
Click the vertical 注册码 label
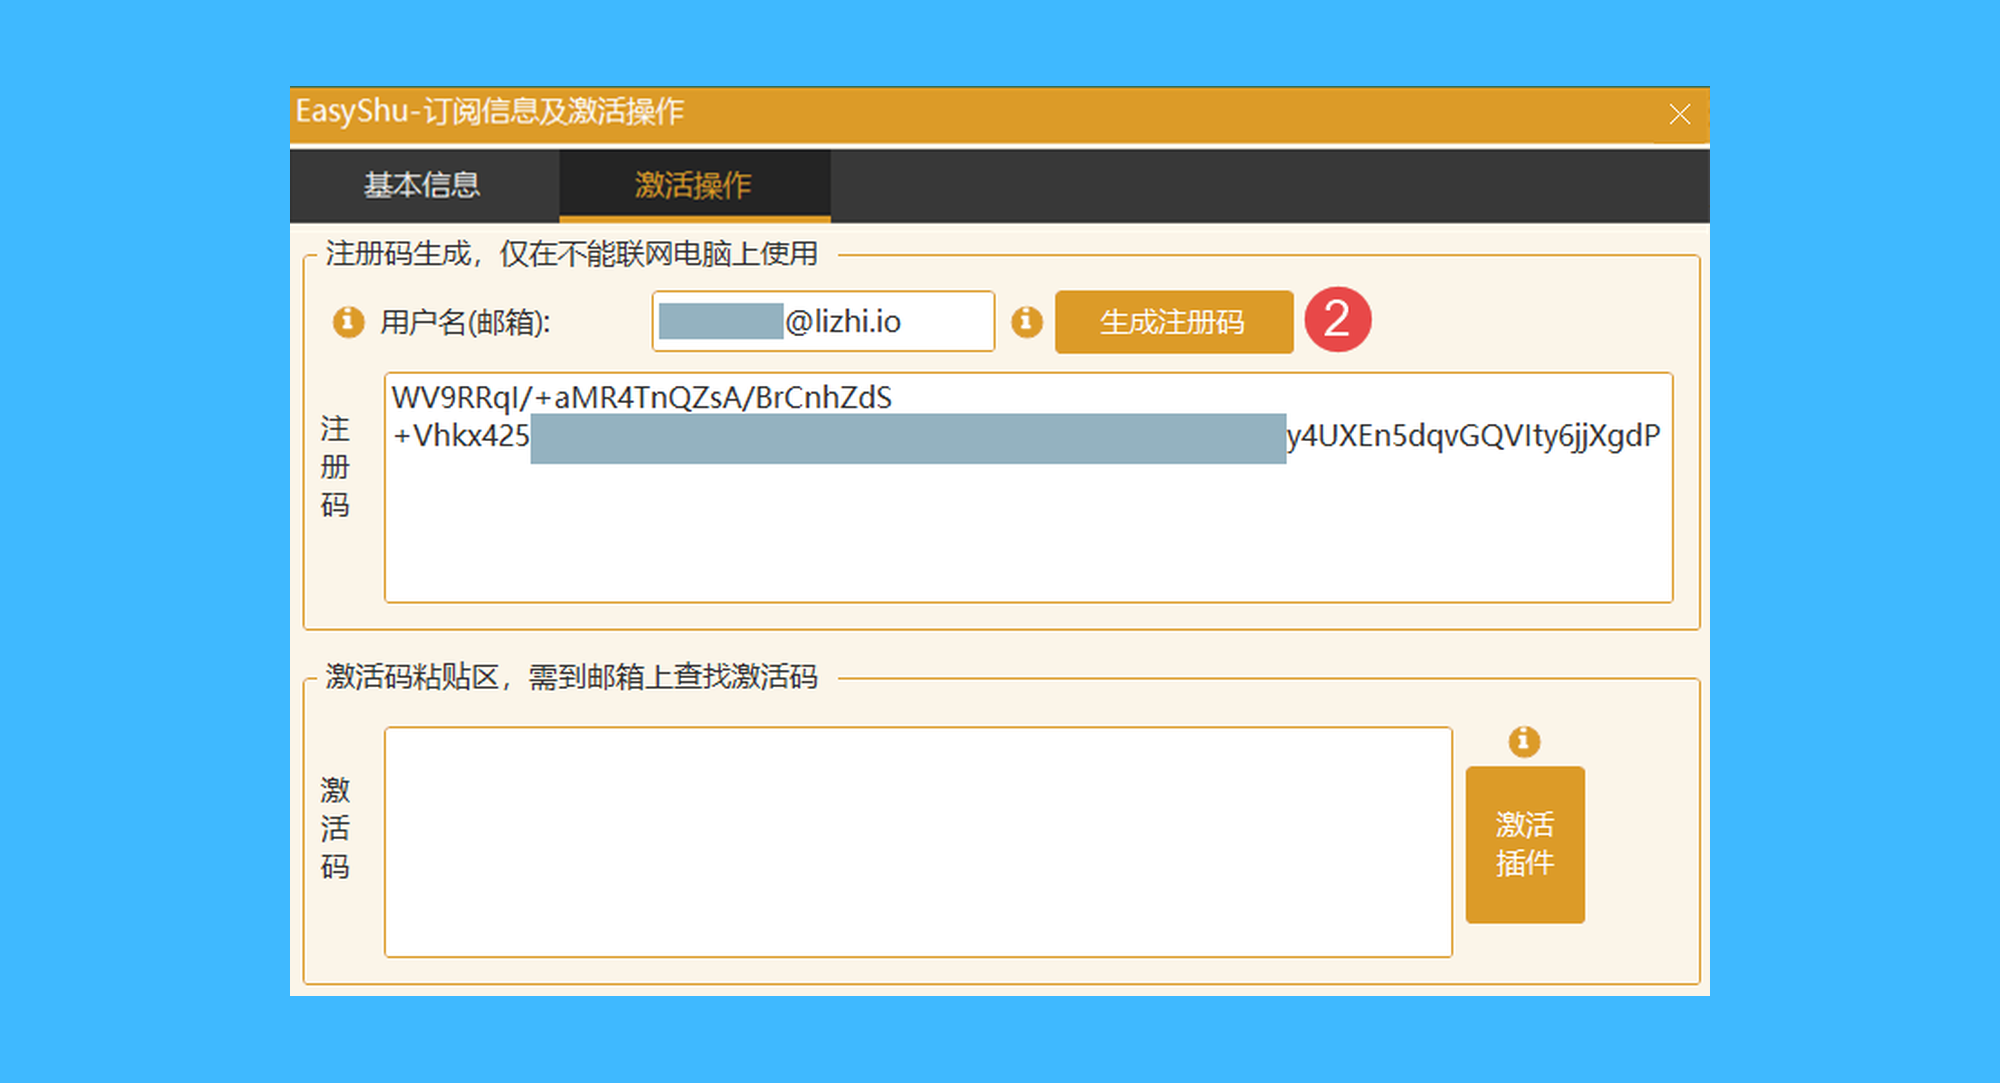point(335,467)
